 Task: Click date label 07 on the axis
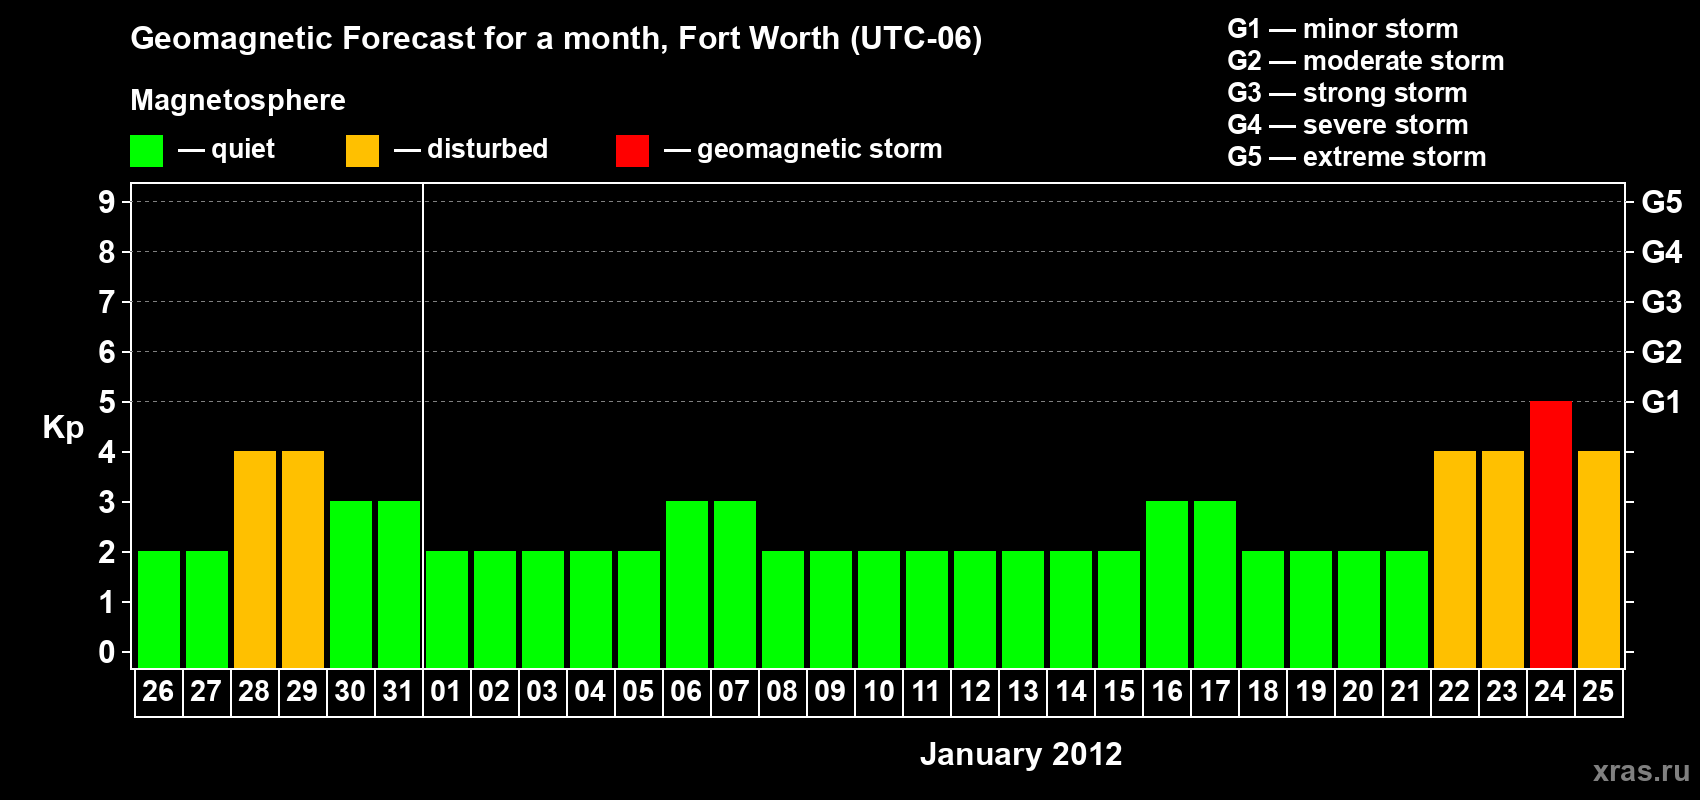[734, 692]
